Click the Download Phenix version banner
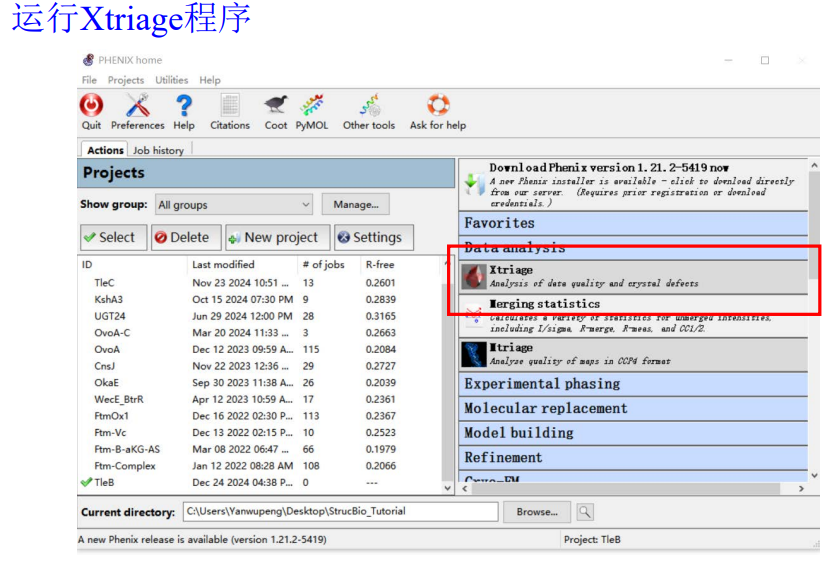Viewport: 836px width, 563px height. click(633, 184)
